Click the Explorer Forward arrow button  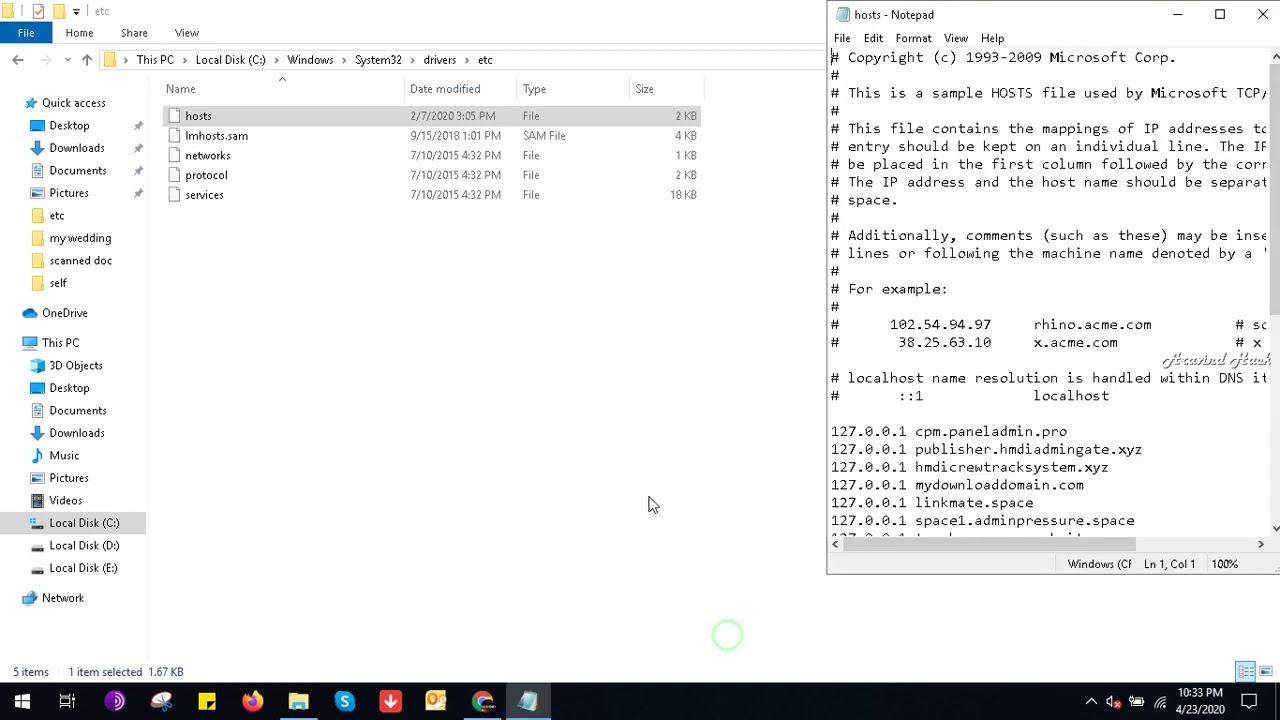(43, 60)
